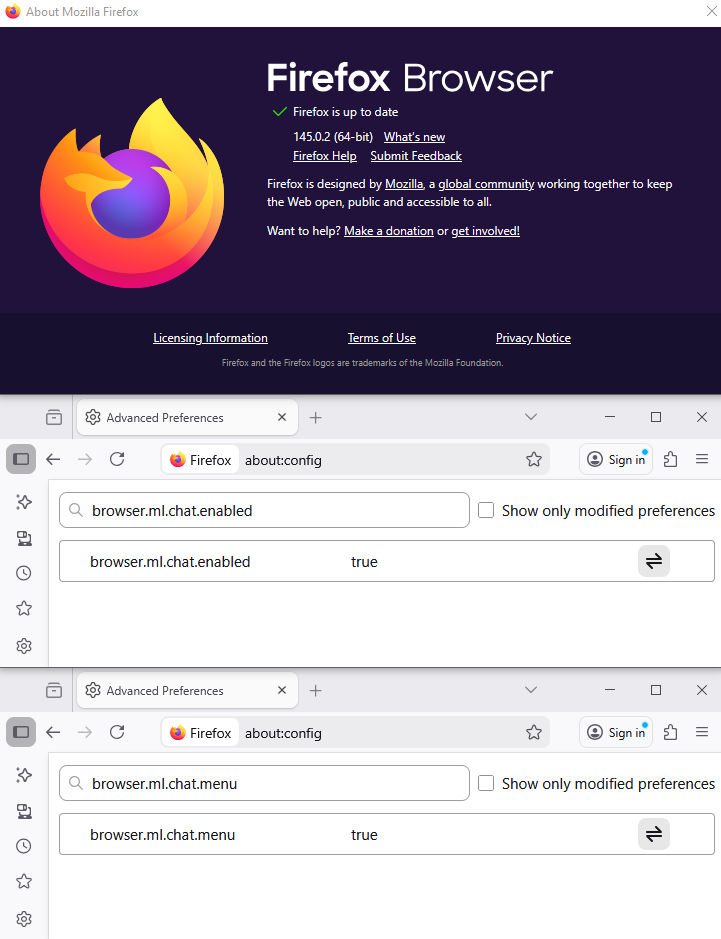721x939 pixels.
Task: Open Bookmarks sidebar star in chat.menu window
Action: tap(24, 882)
